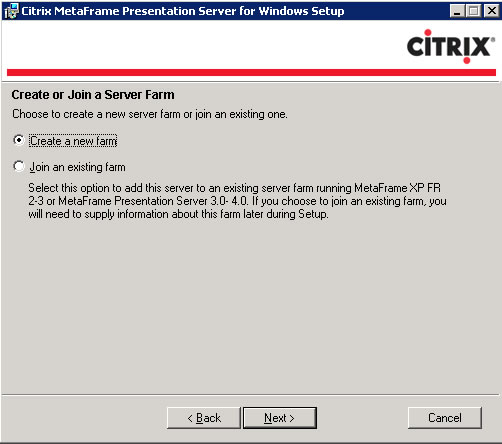The width and height of the screenshot is (502, 444).
Task: Click the registered trademark symbol by Citrix
Action: 493,39
